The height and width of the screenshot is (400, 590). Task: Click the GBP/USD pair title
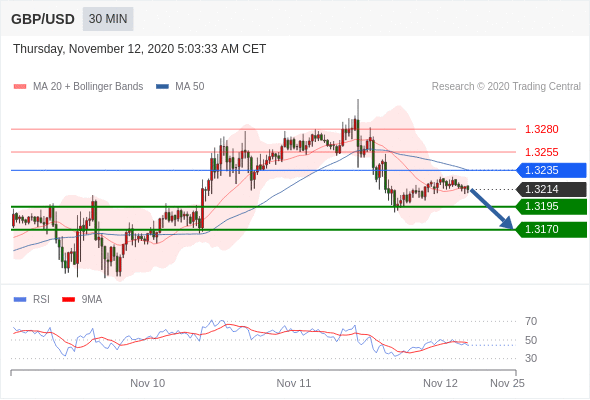(43, 19)
